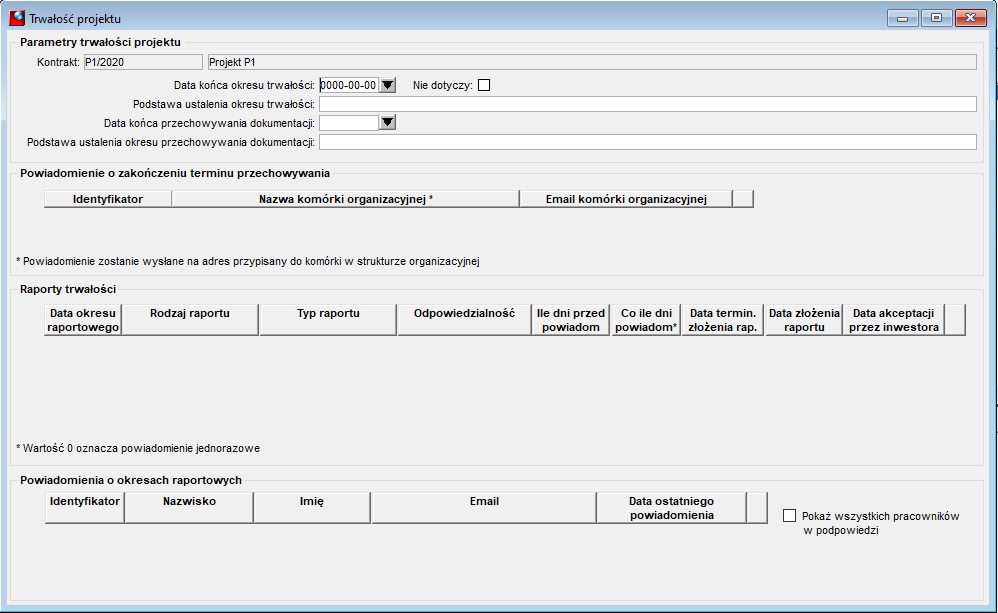The height and width of the screenshot is (613, 998).
Task: Focus the documentation storage basis text field
Action: coord(647,142)
